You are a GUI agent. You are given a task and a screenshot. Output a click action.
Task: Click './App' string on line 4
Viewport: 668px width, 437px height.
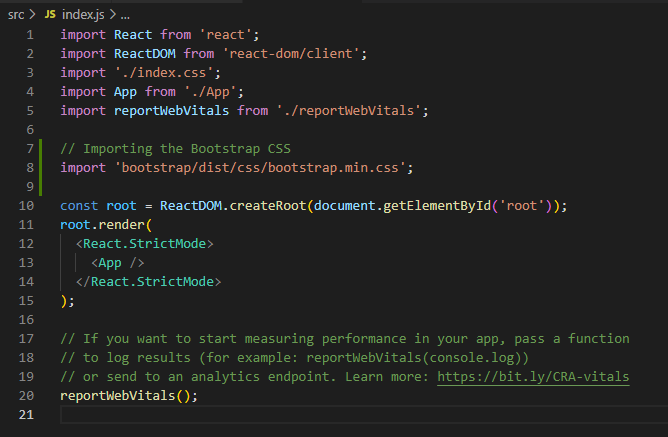click(210, 92)
